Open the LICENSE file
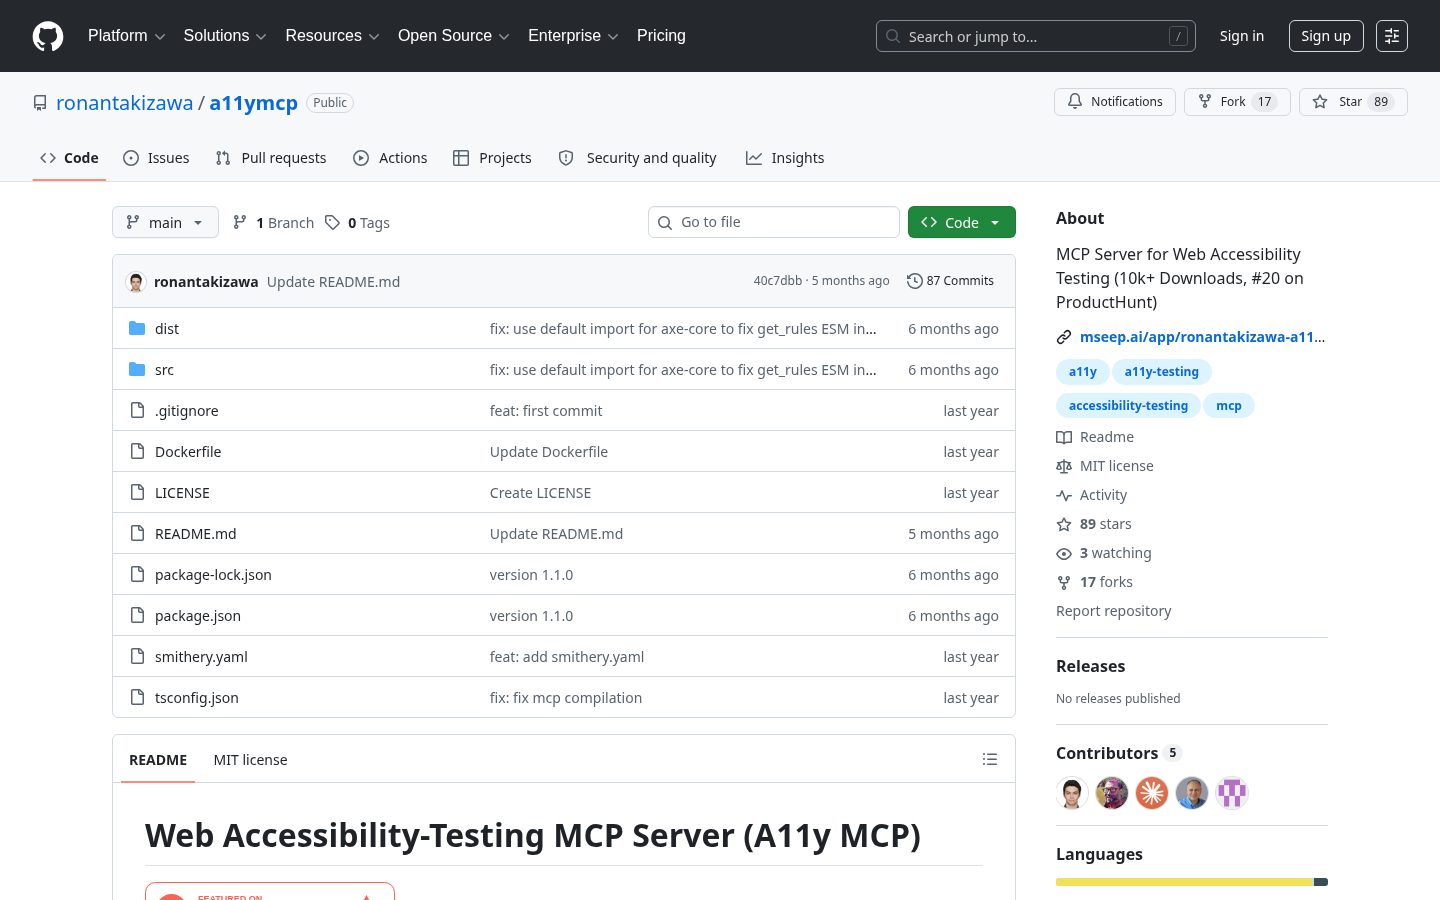The height and width of the screenshot is (900, 1440). pos(182,493)
